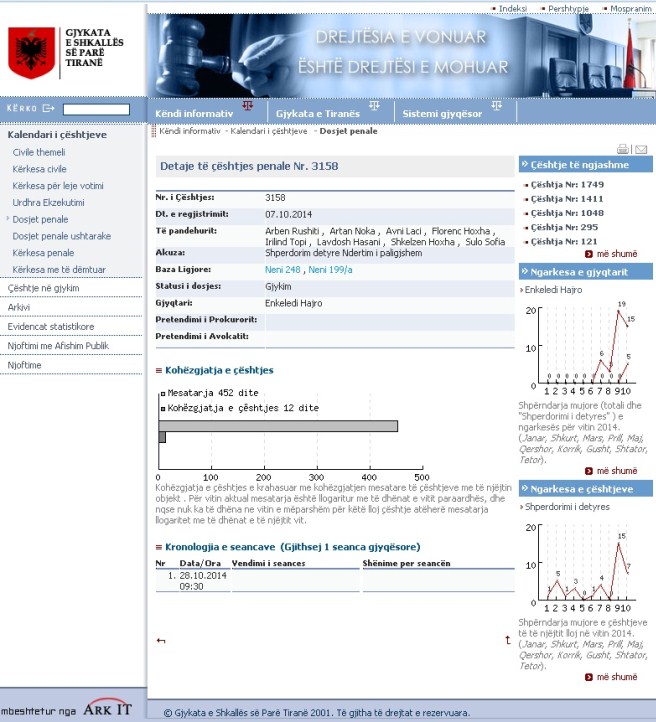This screenshot has height=722, width=656.
Task: Click the red scroll-to-top arrow icon
Action: 507,640
